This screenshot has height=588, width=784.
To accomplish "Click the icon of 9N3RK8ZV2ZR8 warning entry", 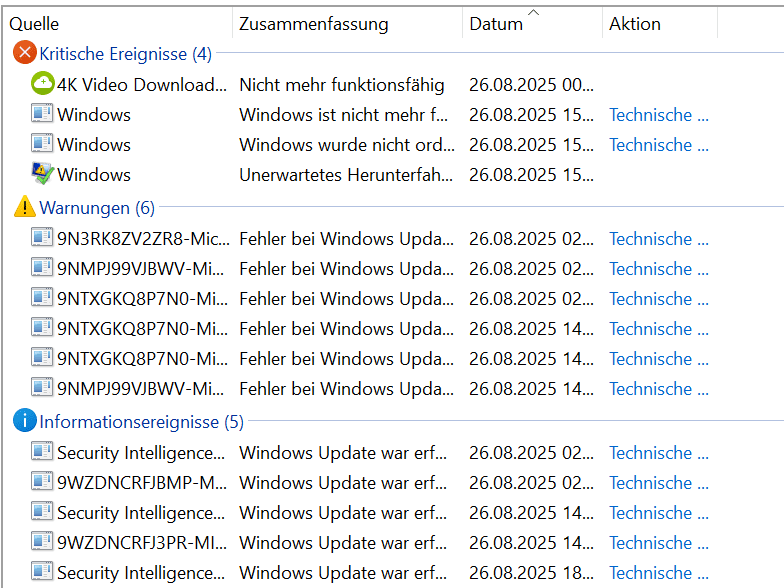I will (x=42, y=239).
